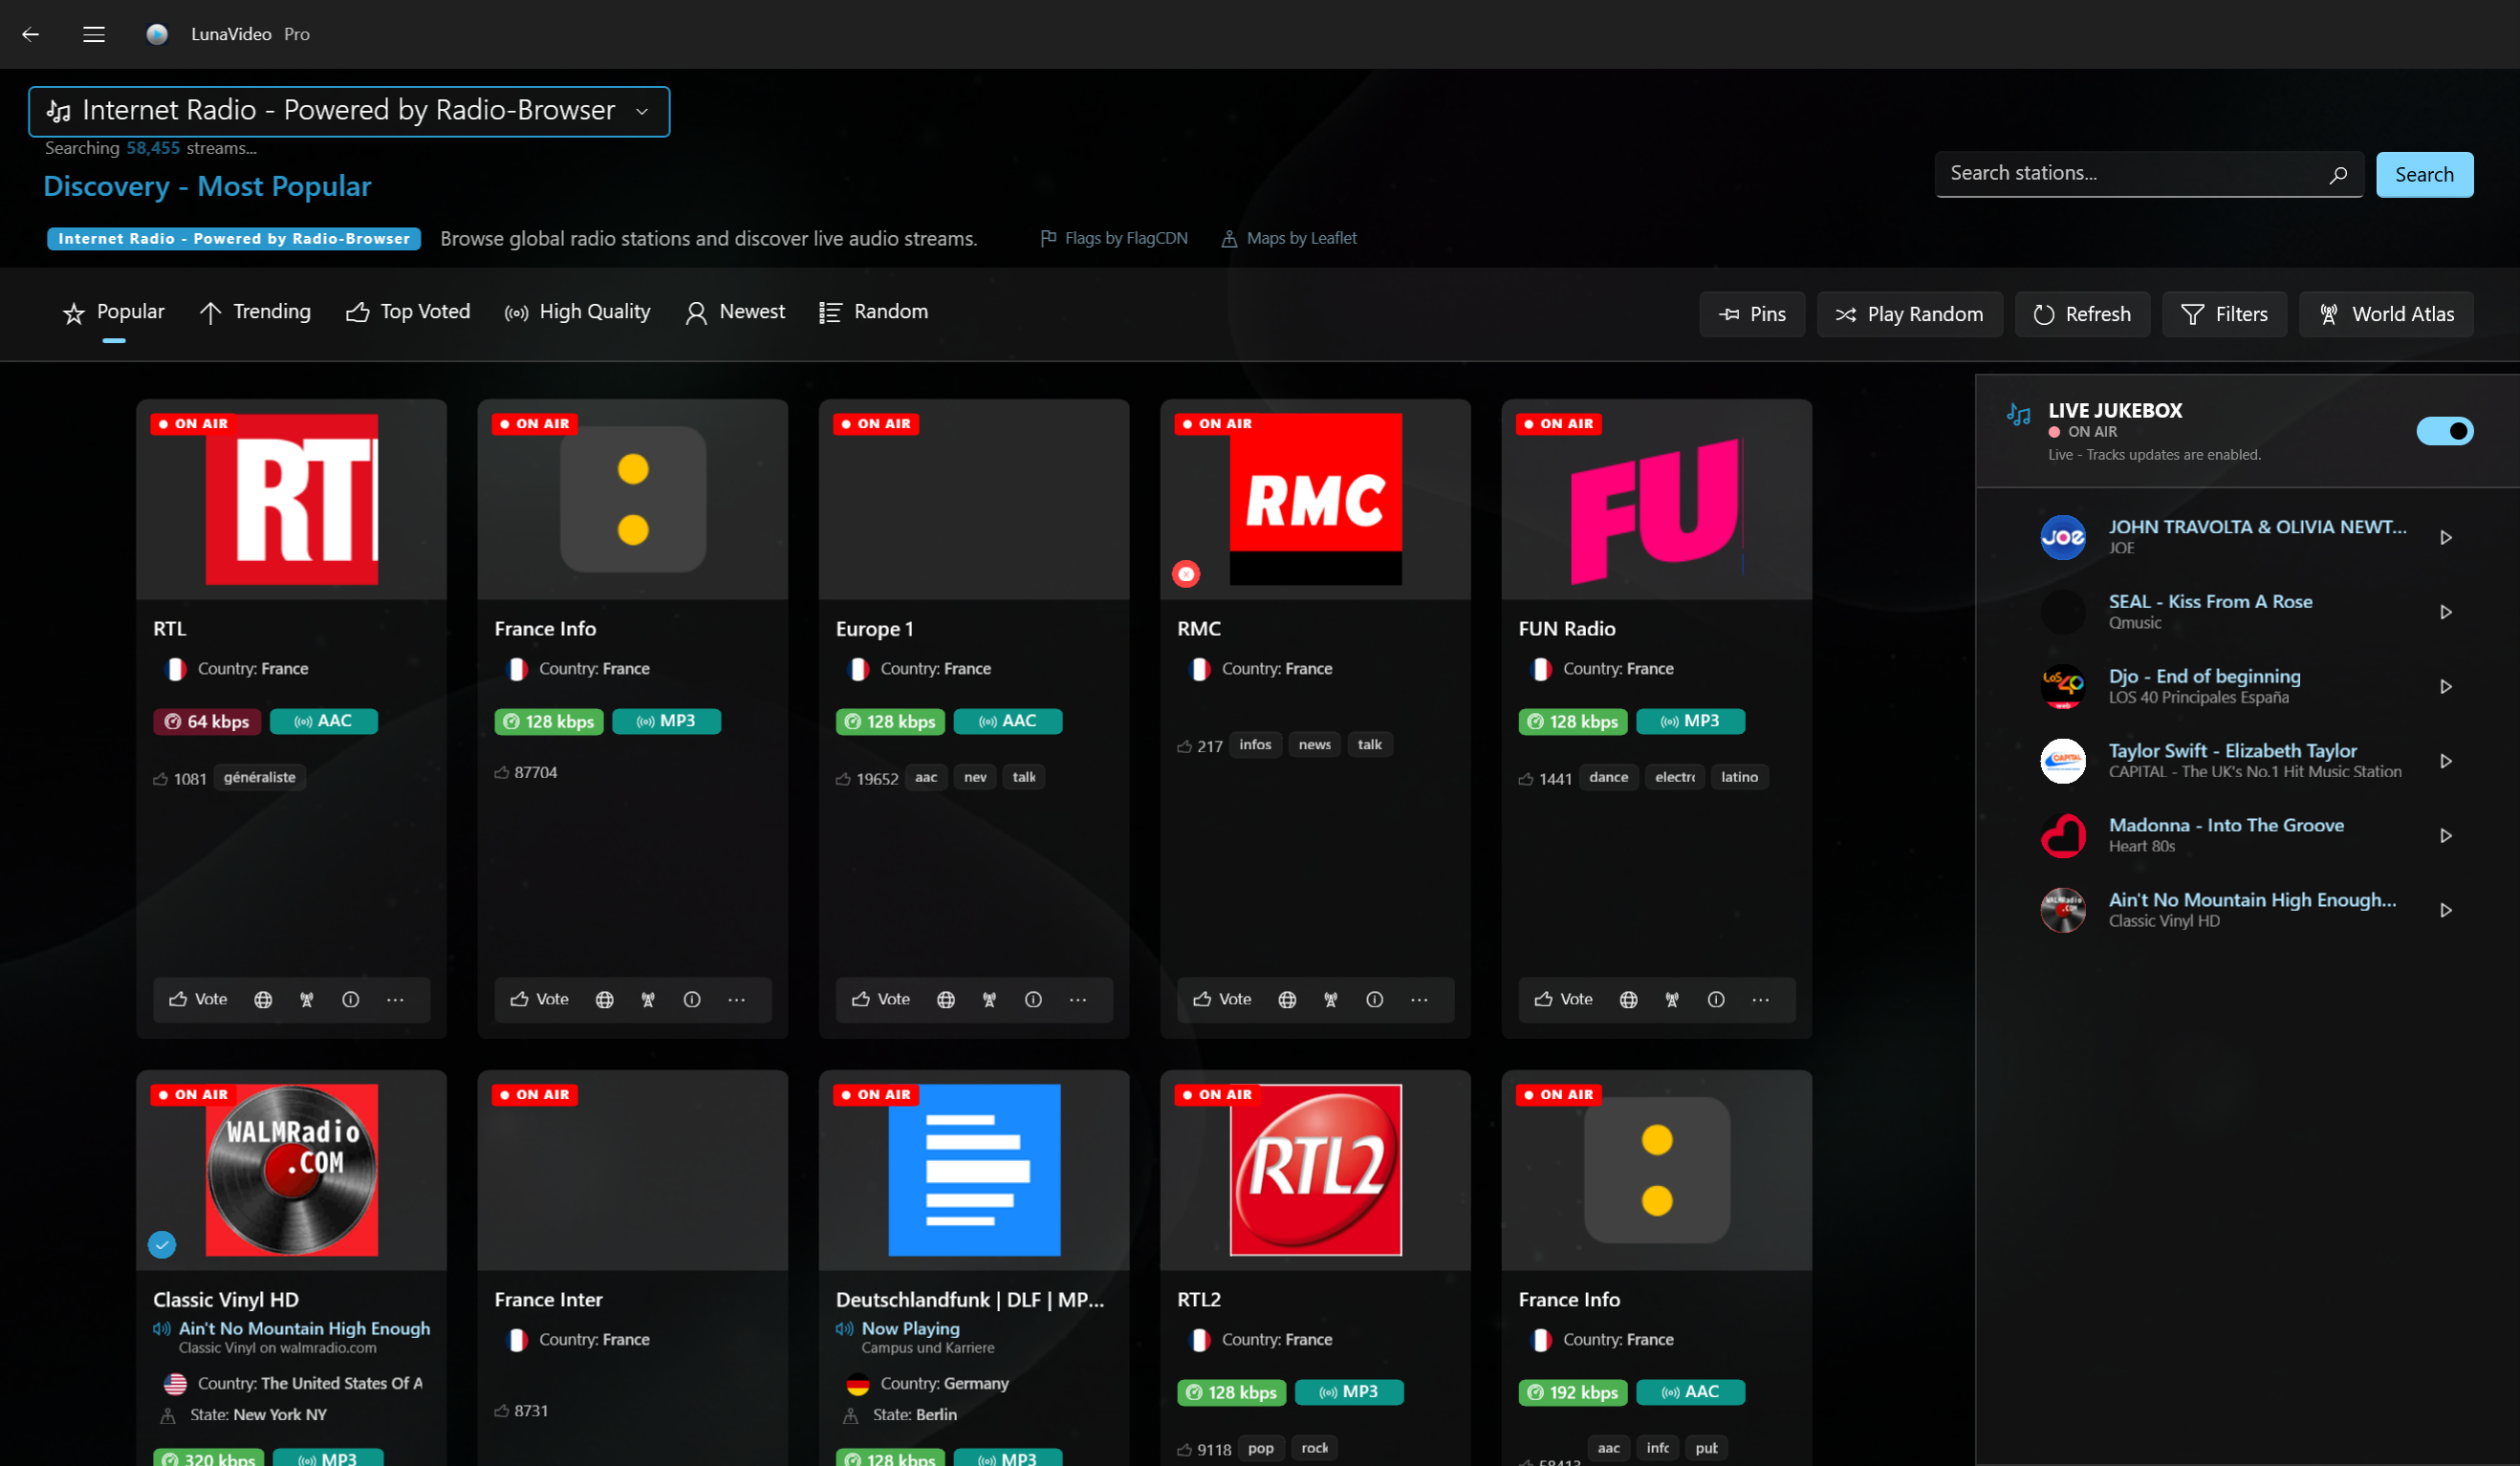Image resolution: width=2520 pixels, height=1466 pixels.
Task: Open the Pins list
Action: [x=1752, y=314]
